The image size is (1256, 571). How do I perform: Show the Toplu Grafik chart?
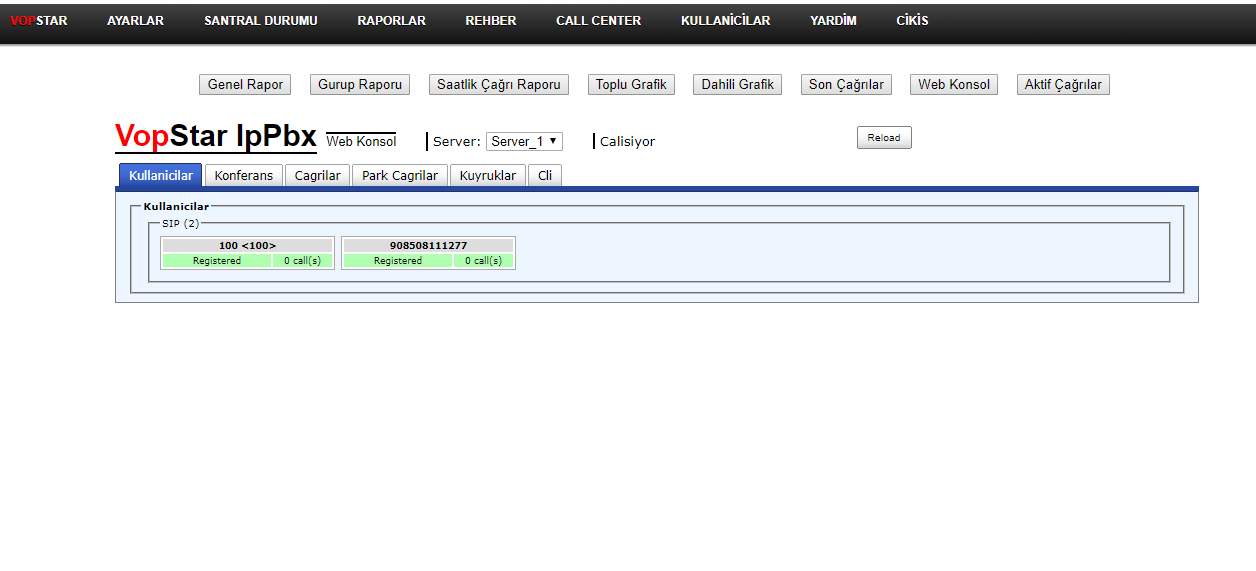click(631, 85)
